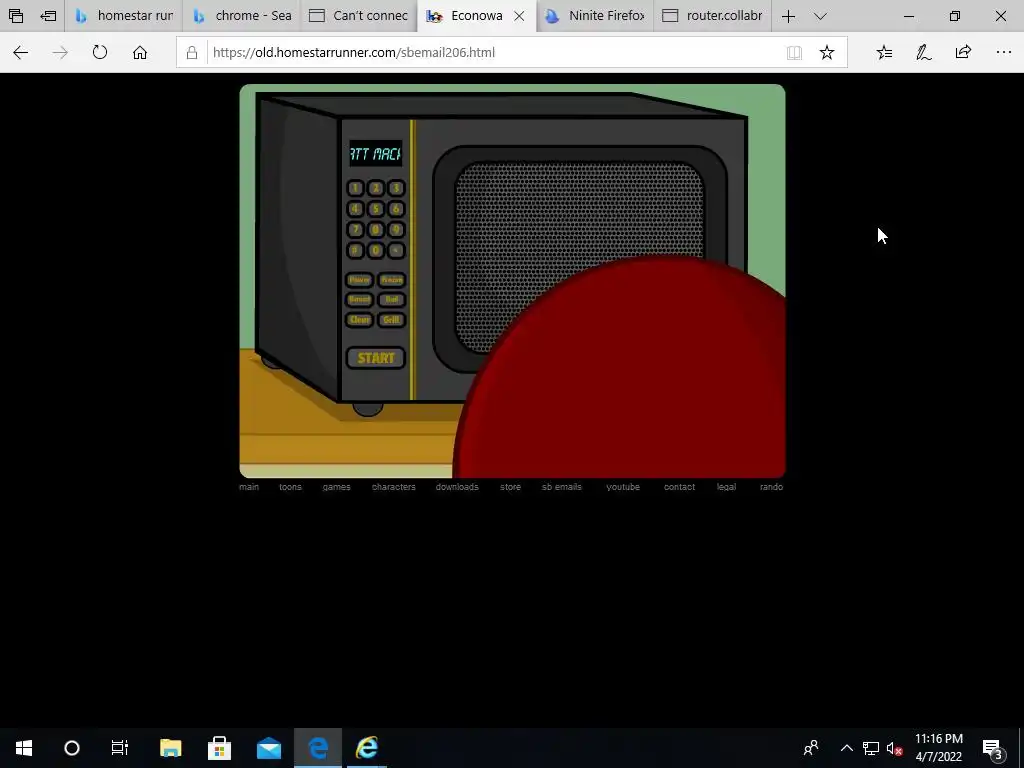Image resolution: width=1024 pixels, height=768 pixels.
Task: Share this page
Action: [x=963, y=52]
